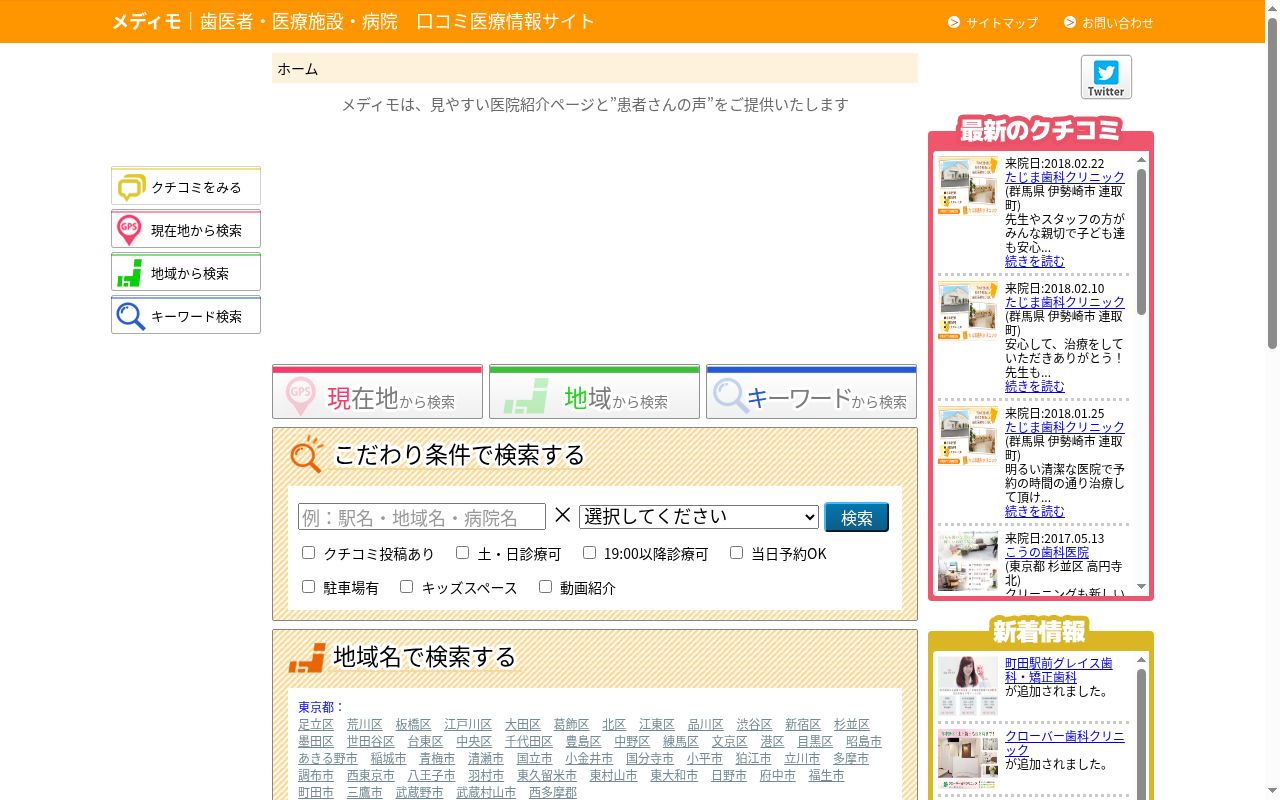The width and height of the screenshot is (1280, 800).
Task: Open こうの歯科医院 review thumbnail
Action: pyautogui.click(x=968, y=561)
